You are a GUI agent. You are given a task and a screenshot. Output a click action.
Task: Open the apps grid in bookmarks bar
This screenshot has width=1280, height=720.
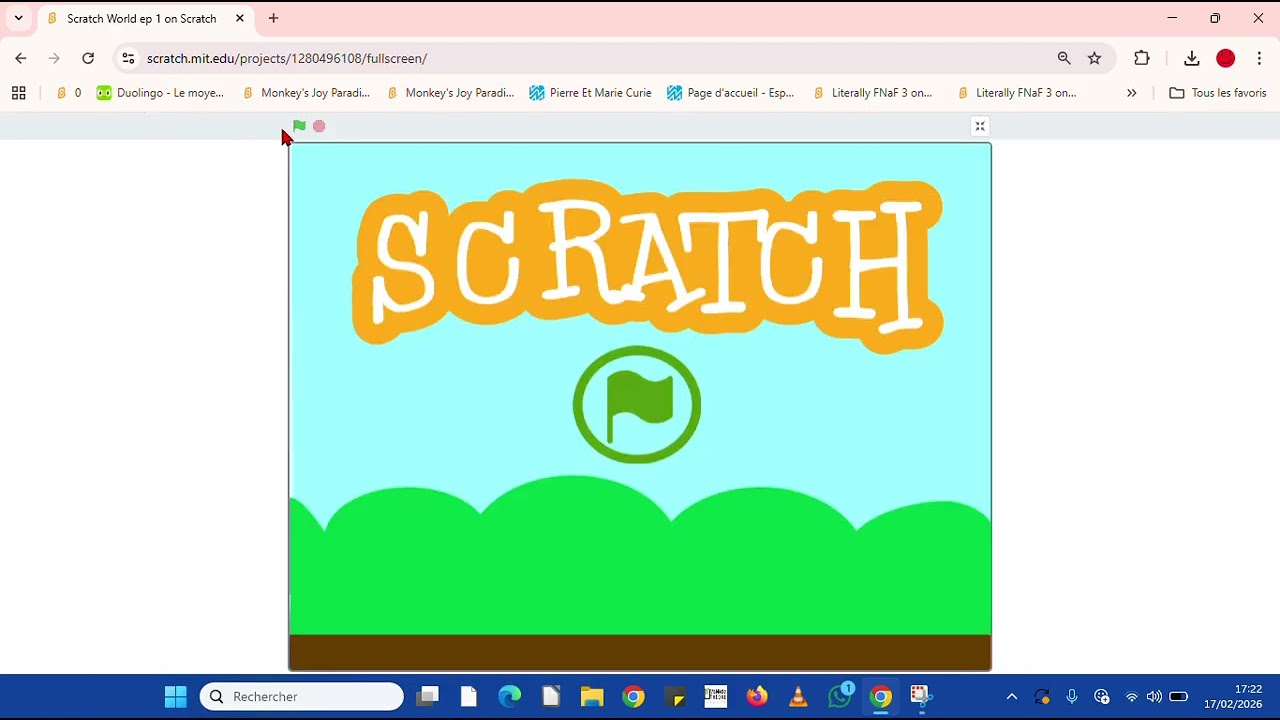[18, 93]
